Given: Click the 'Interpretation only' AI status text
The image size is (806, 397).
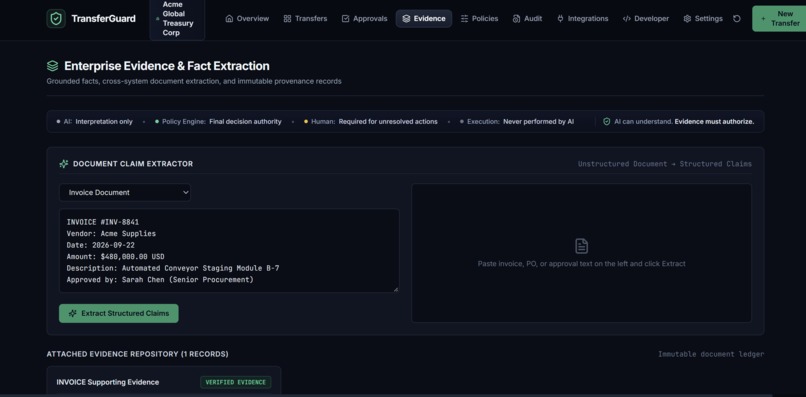Looking at the screenshot, I should 104,121.
